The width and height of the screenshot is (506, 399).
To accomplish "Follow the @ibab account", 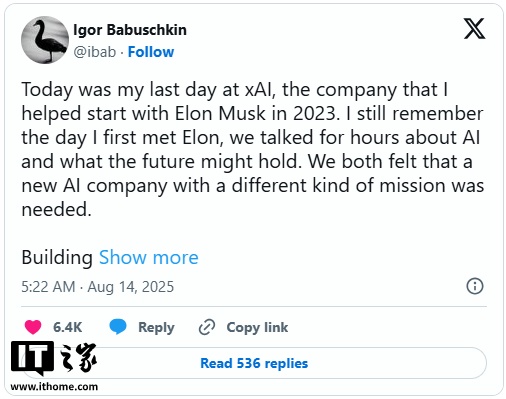I will tap(151, 52).
